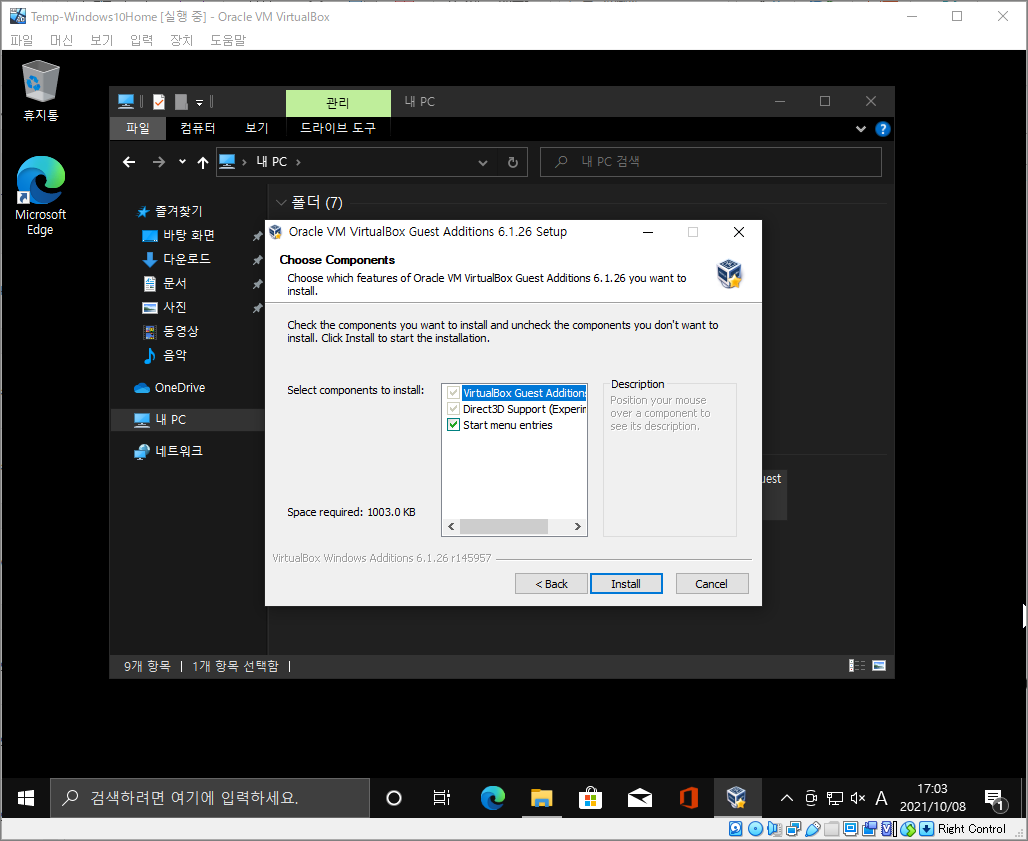
Task: Uncheck the Start menu entries checkbox
Action: [x=453, y=425]
